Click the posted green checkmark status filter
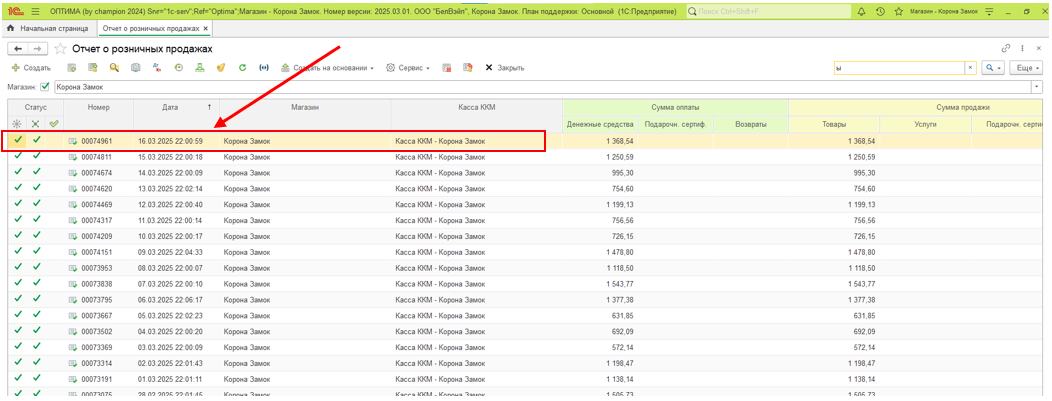Viewport: 1052px width, 401px height. 54,124
